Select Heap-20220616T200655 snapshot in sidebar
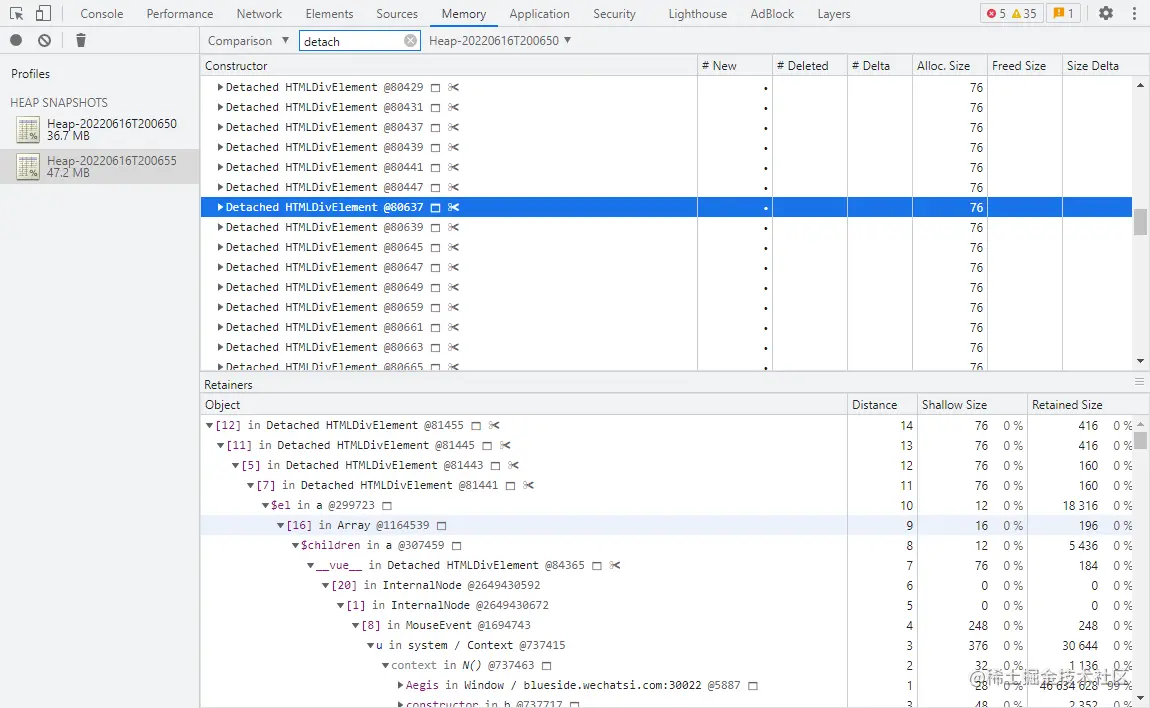Viewport: 1150px width, 708px height. click(100, 167)
